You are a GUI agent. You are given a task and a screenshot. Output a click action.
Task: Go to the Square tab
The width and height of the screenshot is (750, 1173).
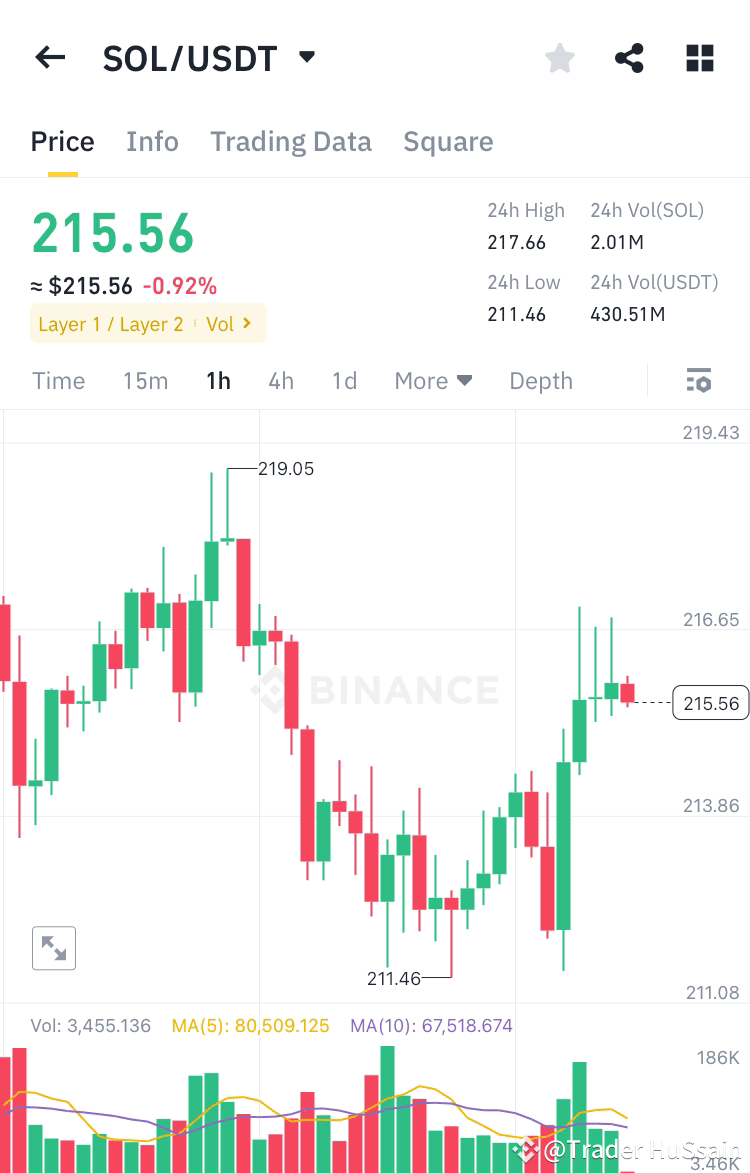pos(448,141)
